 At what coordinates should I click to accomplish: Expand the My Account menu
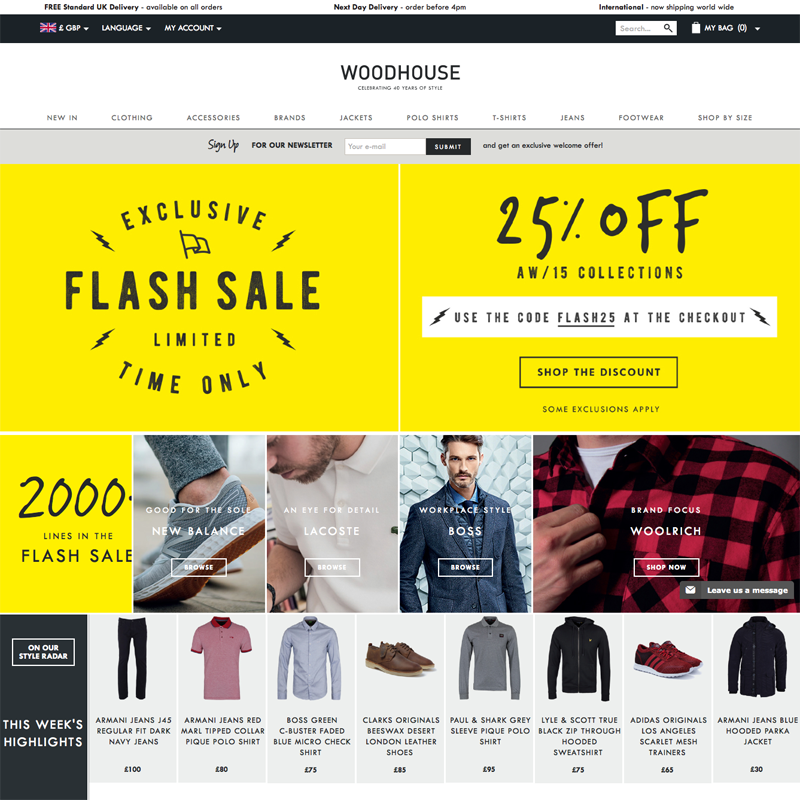click(193, 28)
